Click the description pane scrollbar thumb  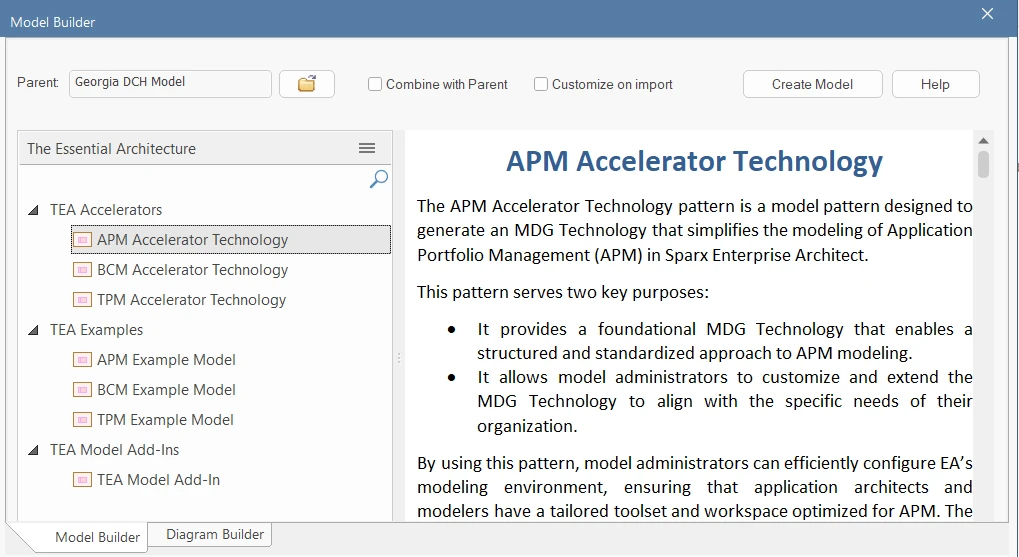[x=983, y=164]
